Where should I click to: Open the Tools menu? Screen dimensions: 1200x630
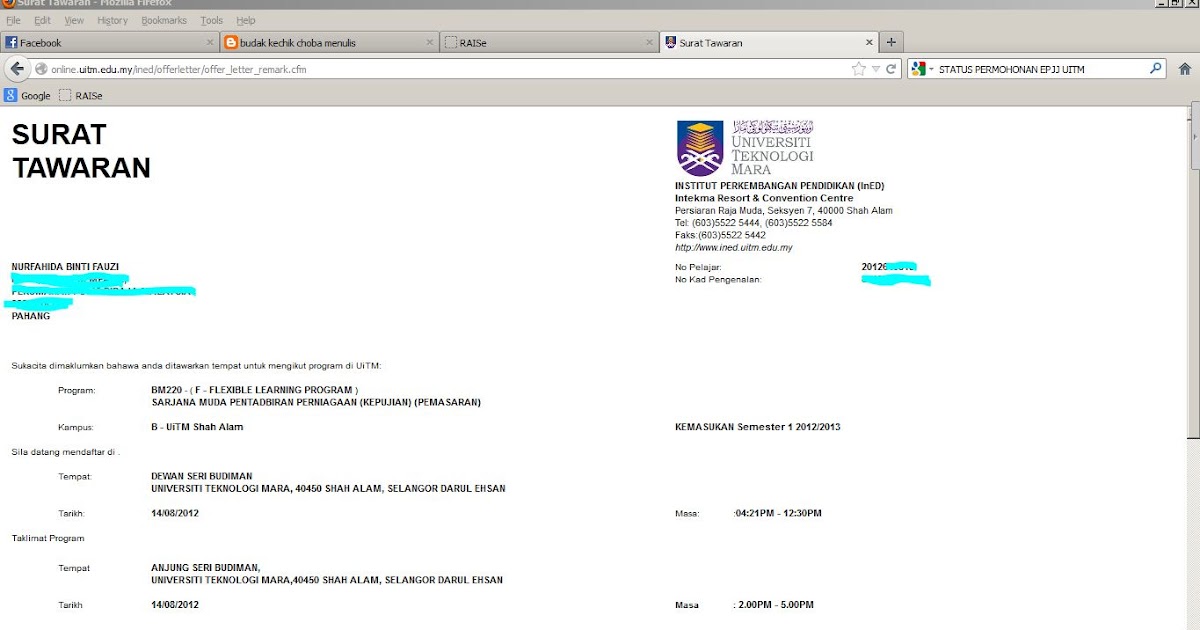coord(211,20)
